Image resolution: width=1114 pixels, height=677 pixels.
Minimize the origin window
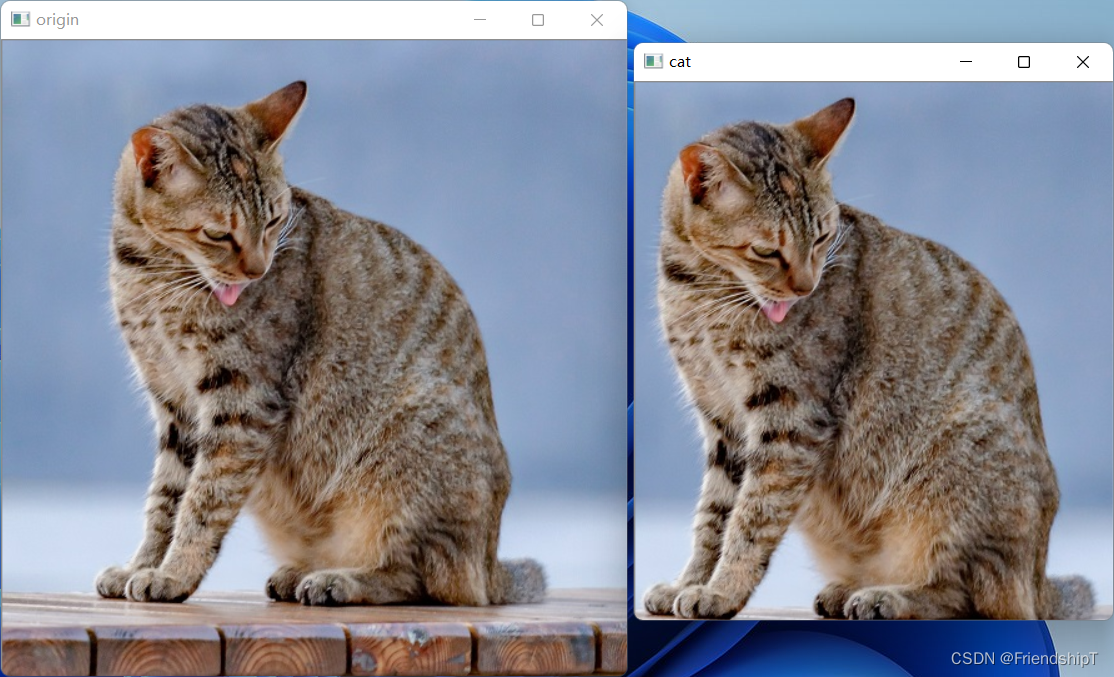480,20
